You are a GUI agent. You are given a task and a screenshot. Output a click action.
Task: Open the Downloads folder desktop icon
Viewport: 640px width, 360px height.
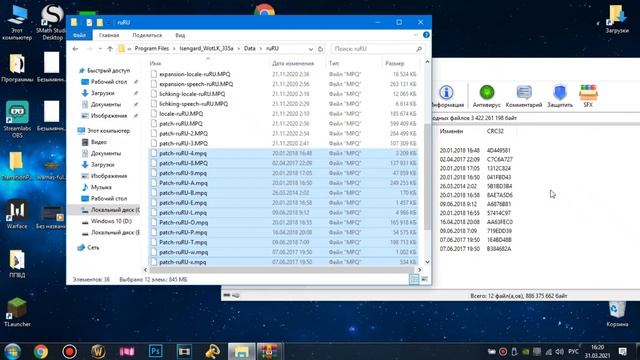click(x=617, y=18)
